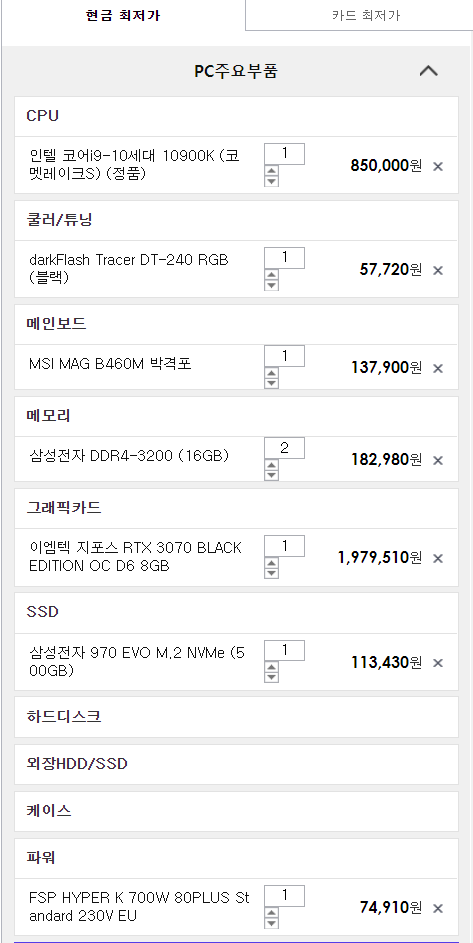Click the memory quantity input field

tap(285, 448)
